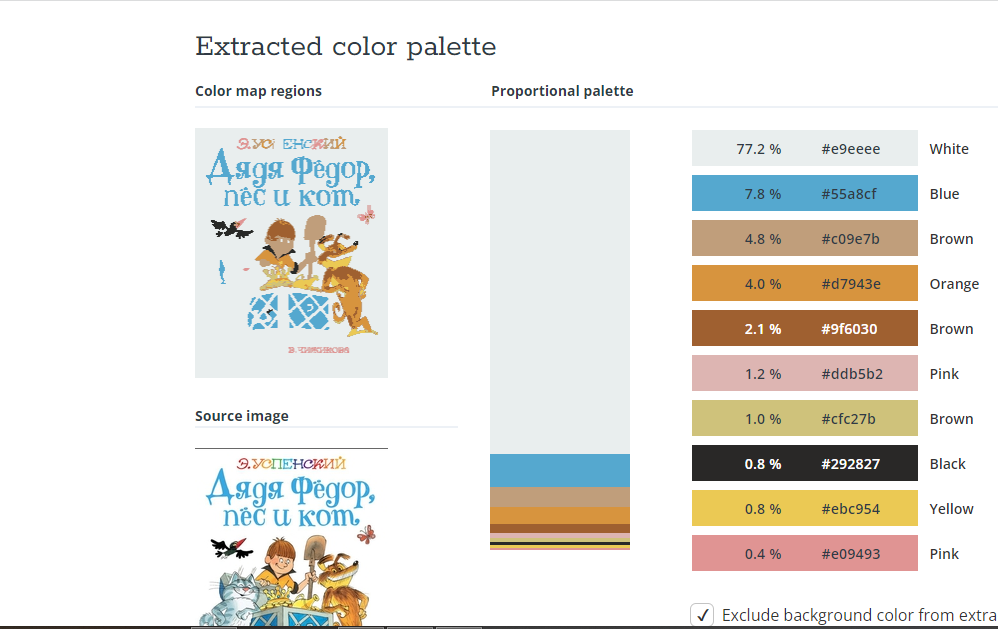Screen dimensions: 999x629
Task: Select the light Pink #ddb5b2 swatch
Action: coord(805,373)
